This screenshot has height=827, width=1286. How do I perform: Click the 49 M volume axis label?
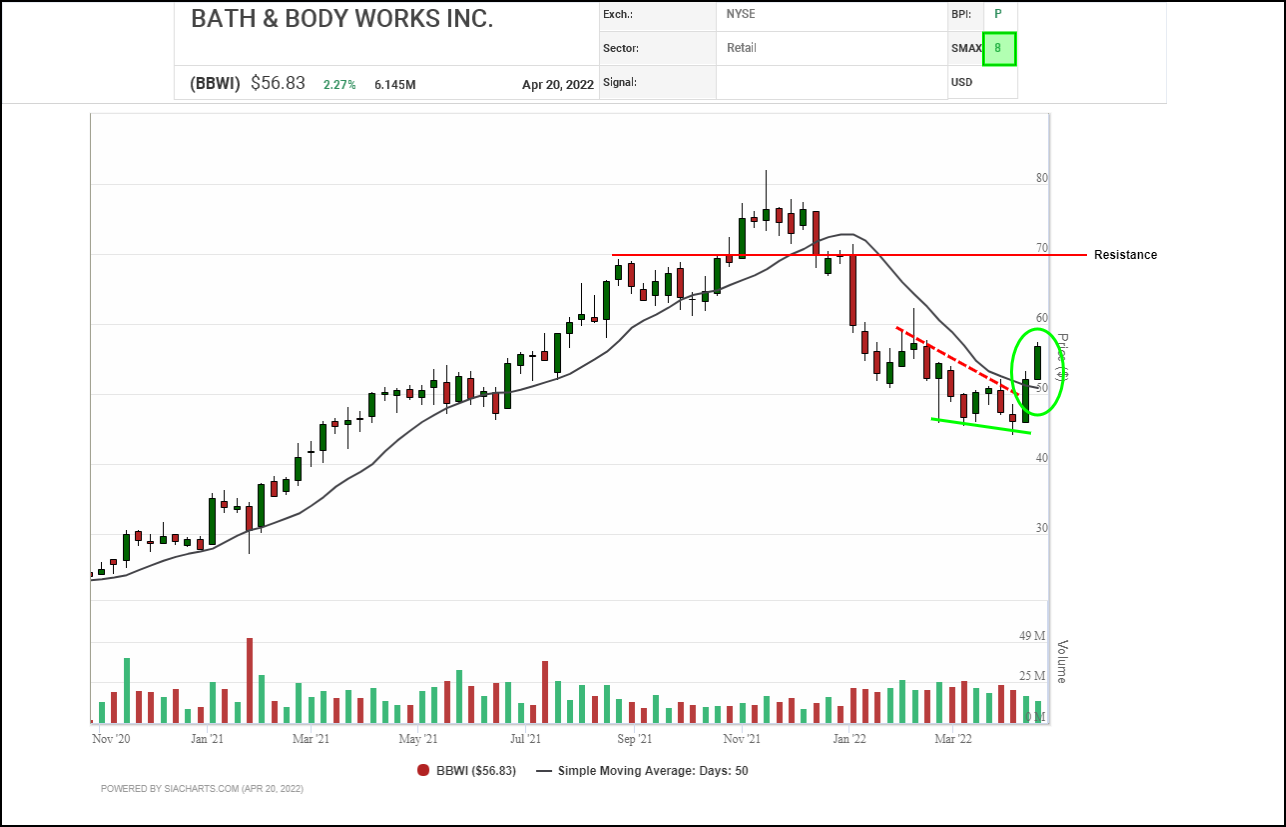(x=1033, y=637)
